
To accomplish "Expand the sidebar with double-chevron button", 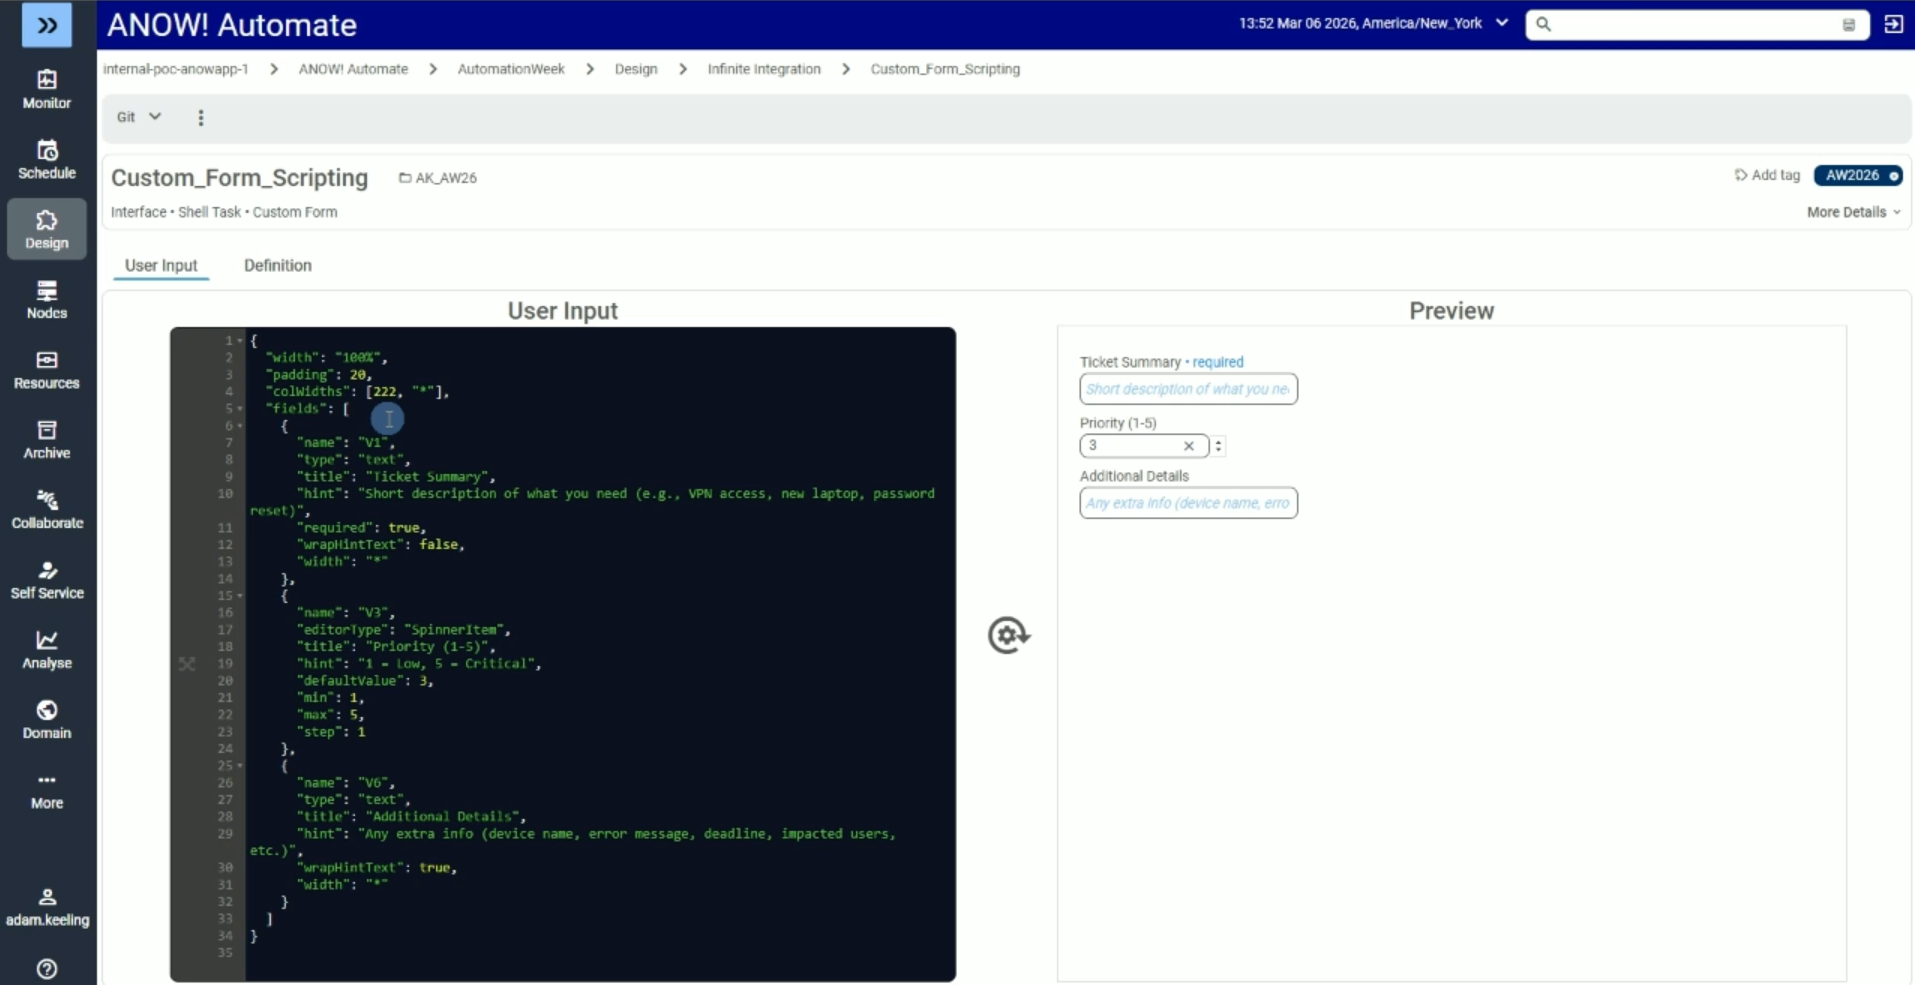I will pos(47,25).
